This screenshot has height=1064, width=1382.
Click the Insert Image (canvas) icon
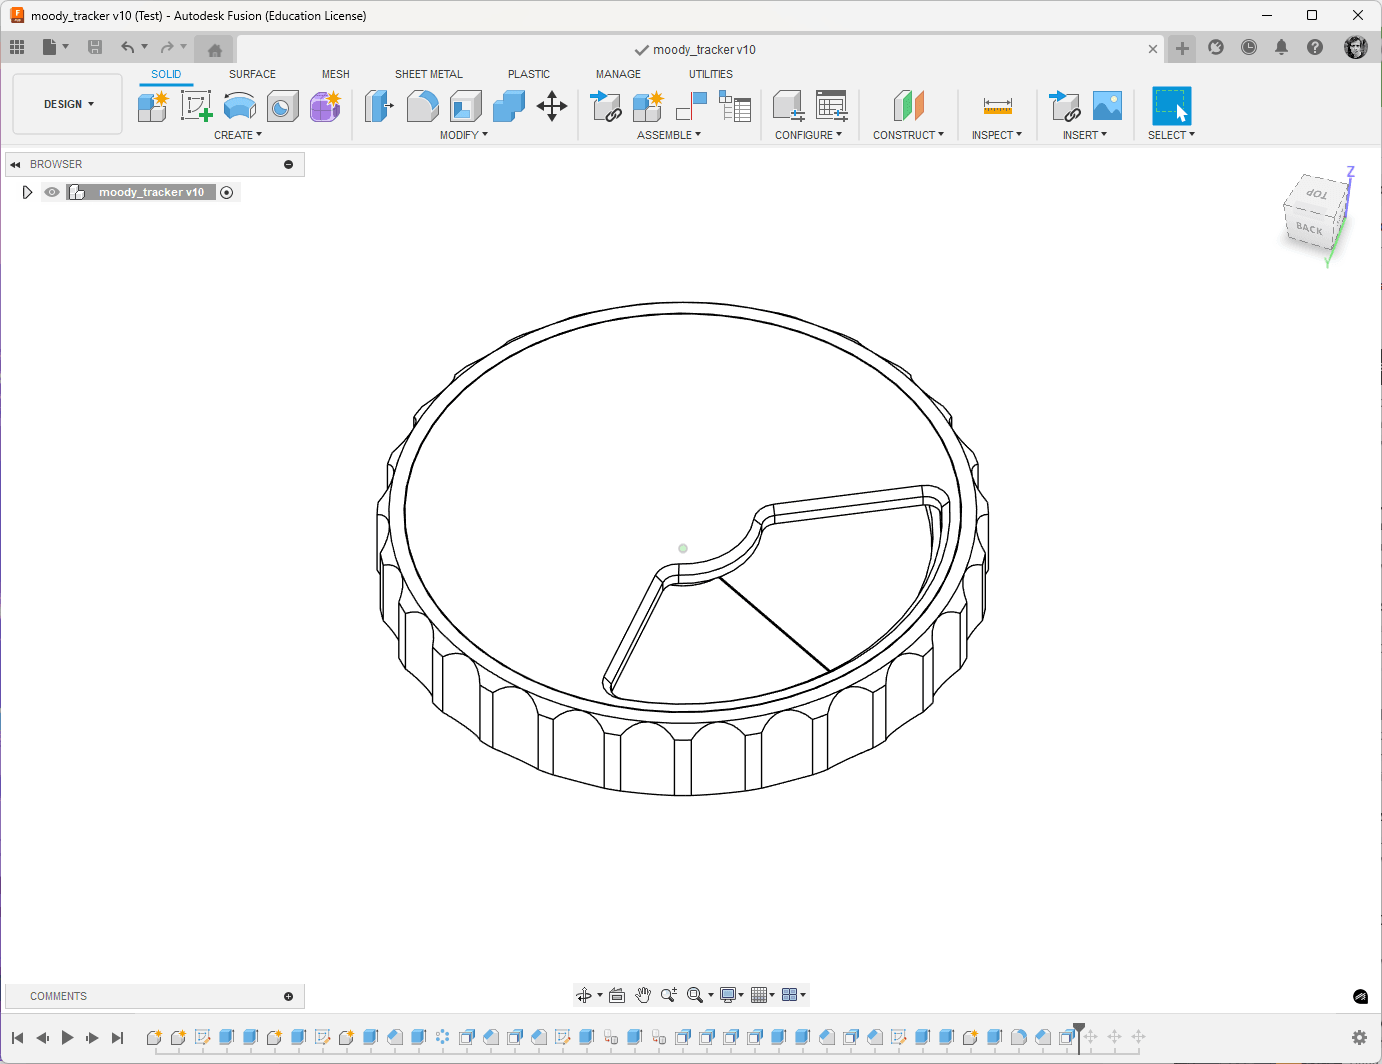click(1107, 105)
